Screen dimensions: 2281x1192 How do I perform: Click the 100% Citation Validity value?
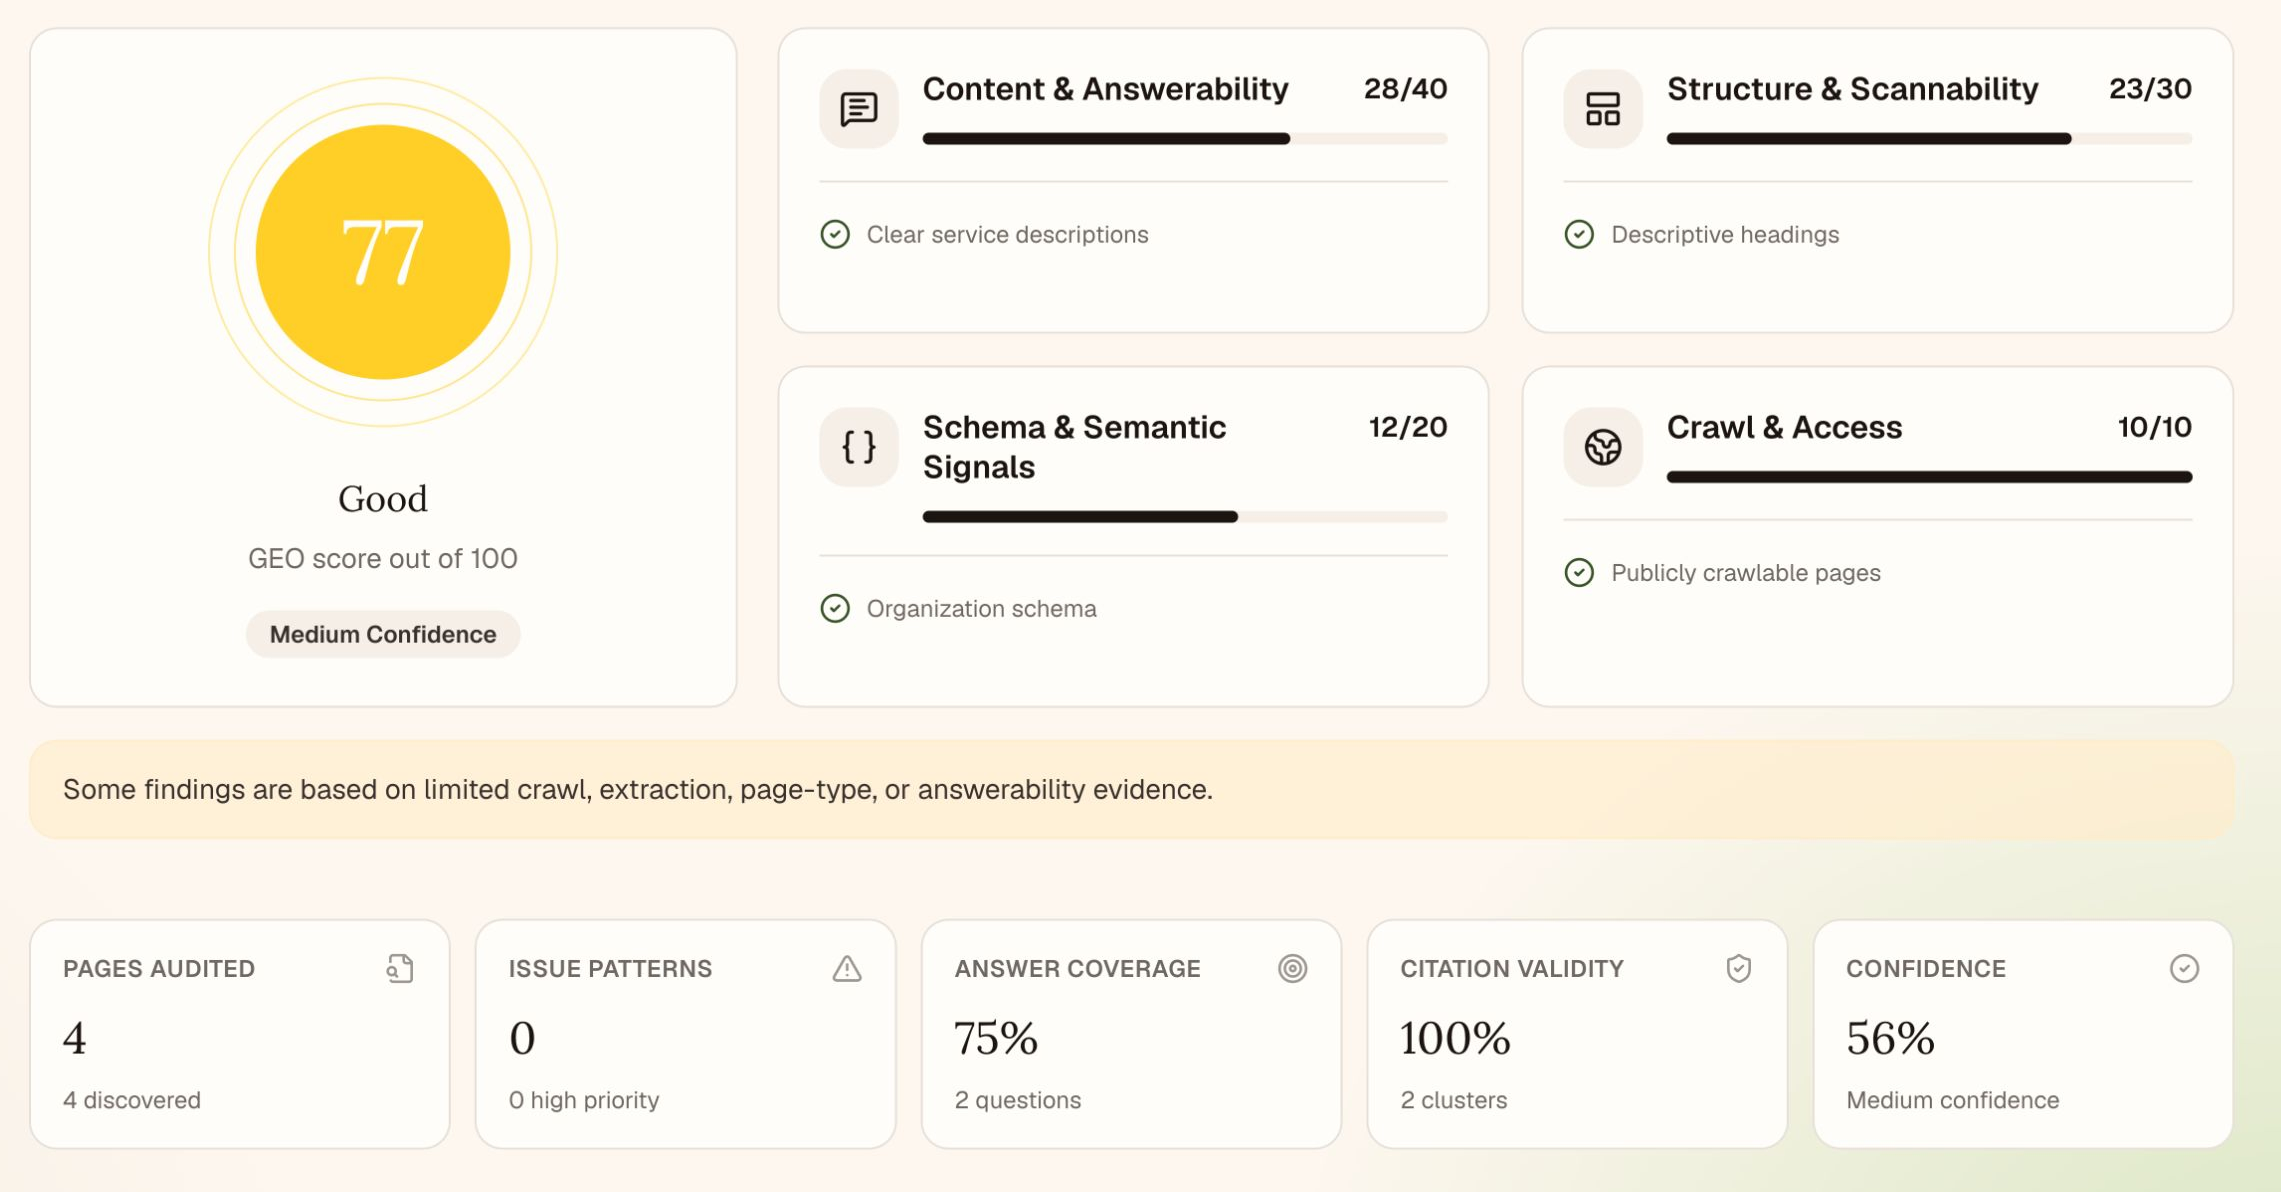(x=1455, y=1038)
